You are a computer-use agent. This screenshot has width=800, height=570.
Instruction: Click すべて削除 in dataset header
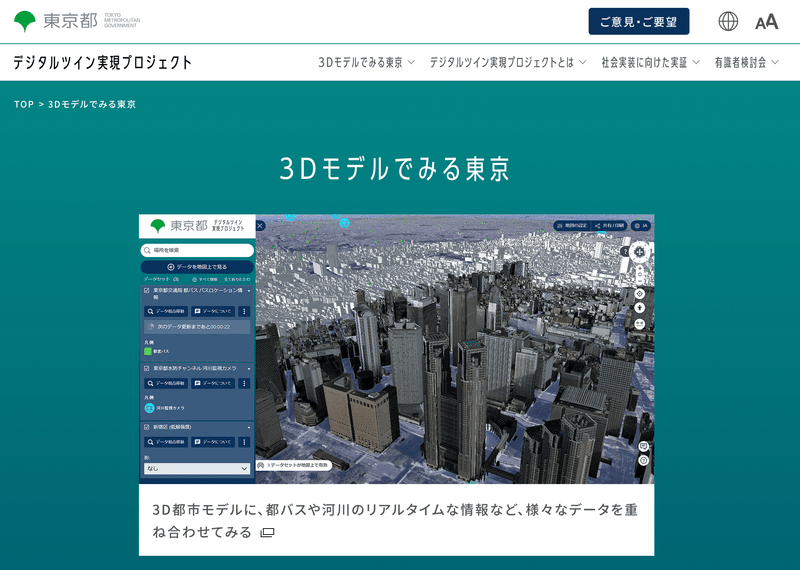click(205, 280)
